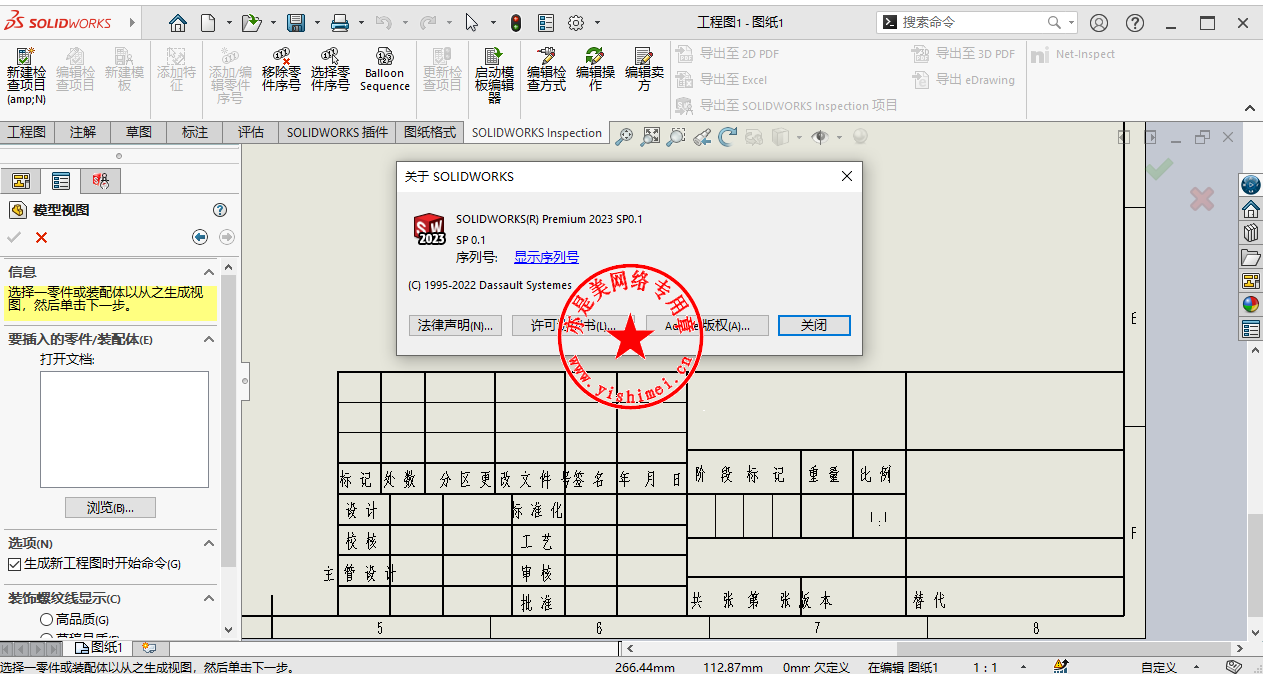Open the New document dropdown arrow
The width and height of the screenshot is (1263, 674).
229,22
